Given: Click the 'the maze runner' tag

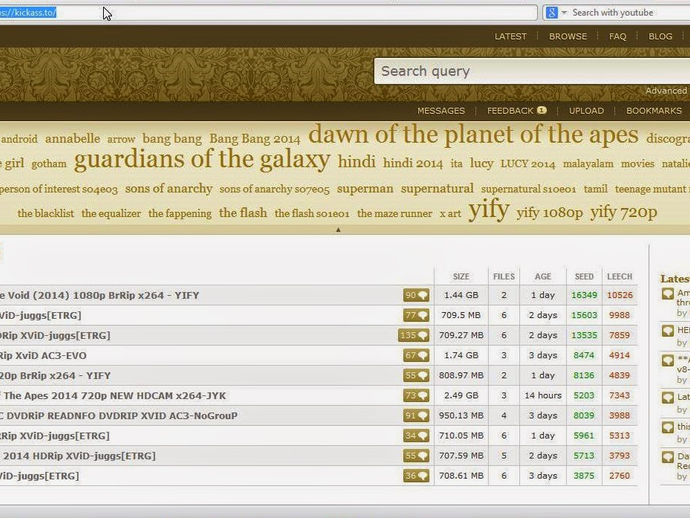Looking at the screenshot, I should click(x=395, y=213).
